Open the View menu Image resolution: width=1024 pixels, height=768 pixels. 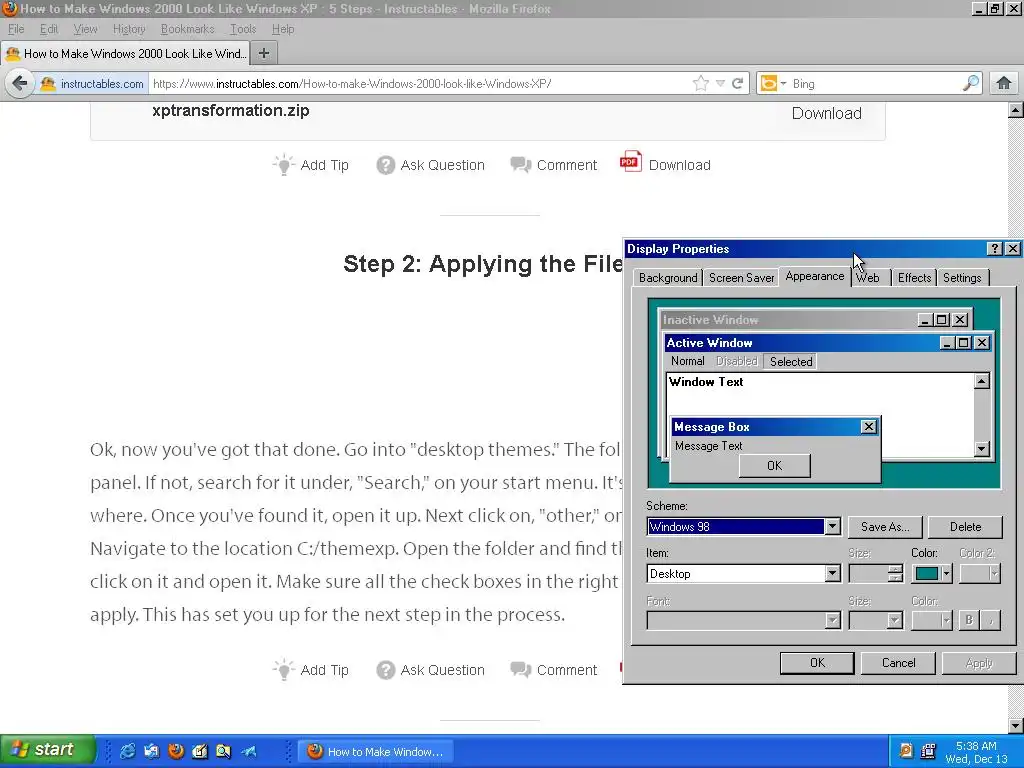(85, 29)
